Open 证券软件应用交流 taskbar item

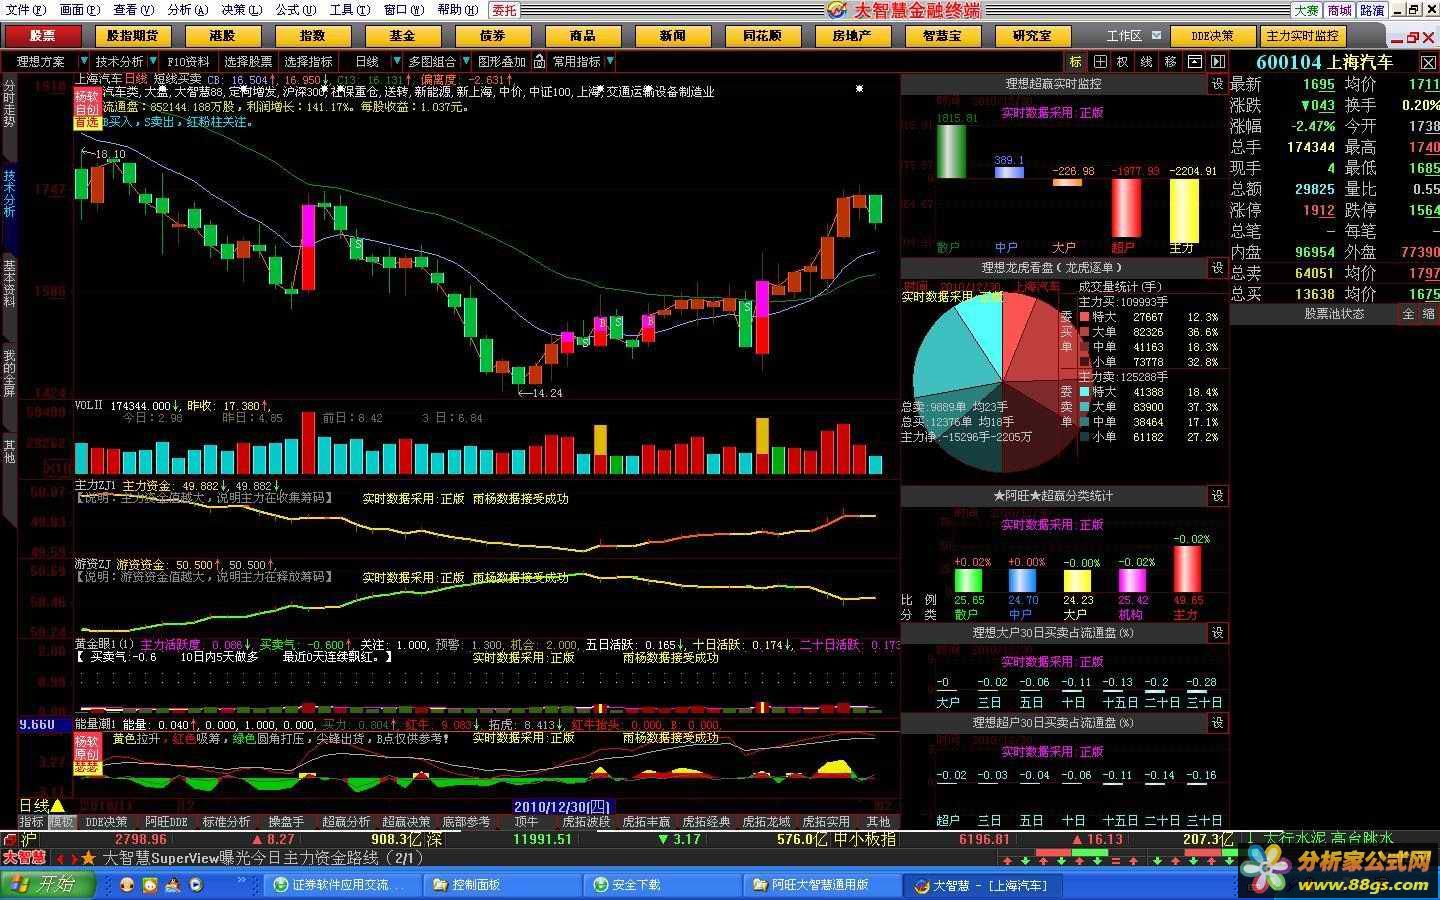(x=344, y=884)
